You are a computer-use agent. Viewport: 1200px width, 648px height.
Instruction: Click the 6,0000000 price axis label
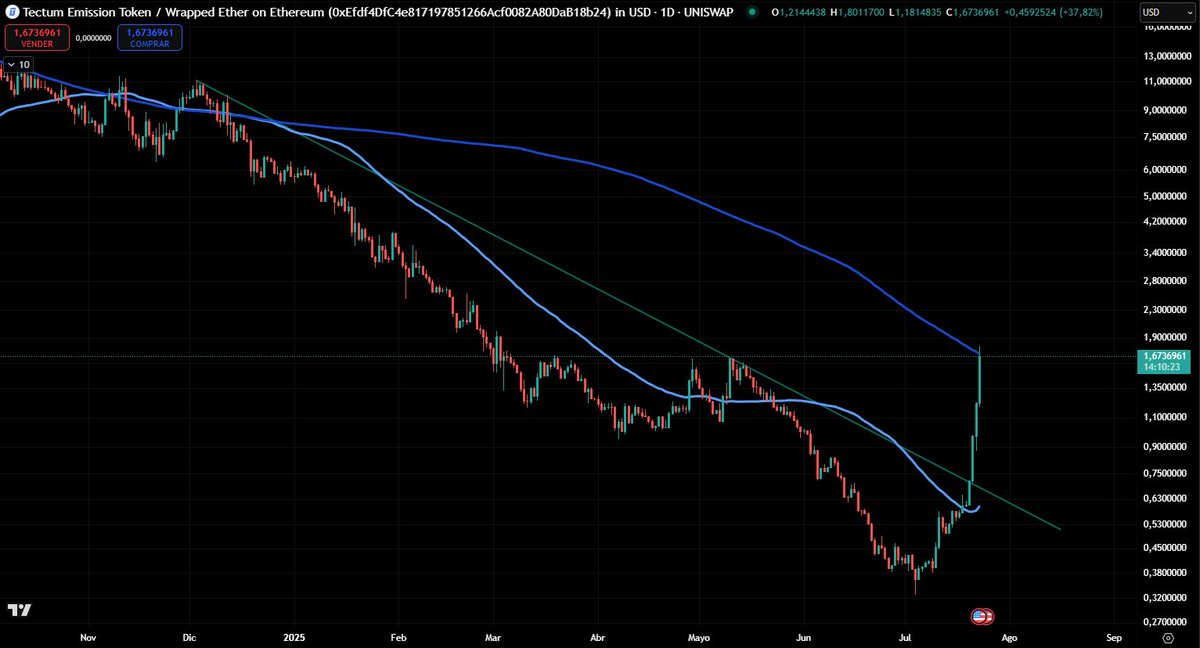point(1163,170)
